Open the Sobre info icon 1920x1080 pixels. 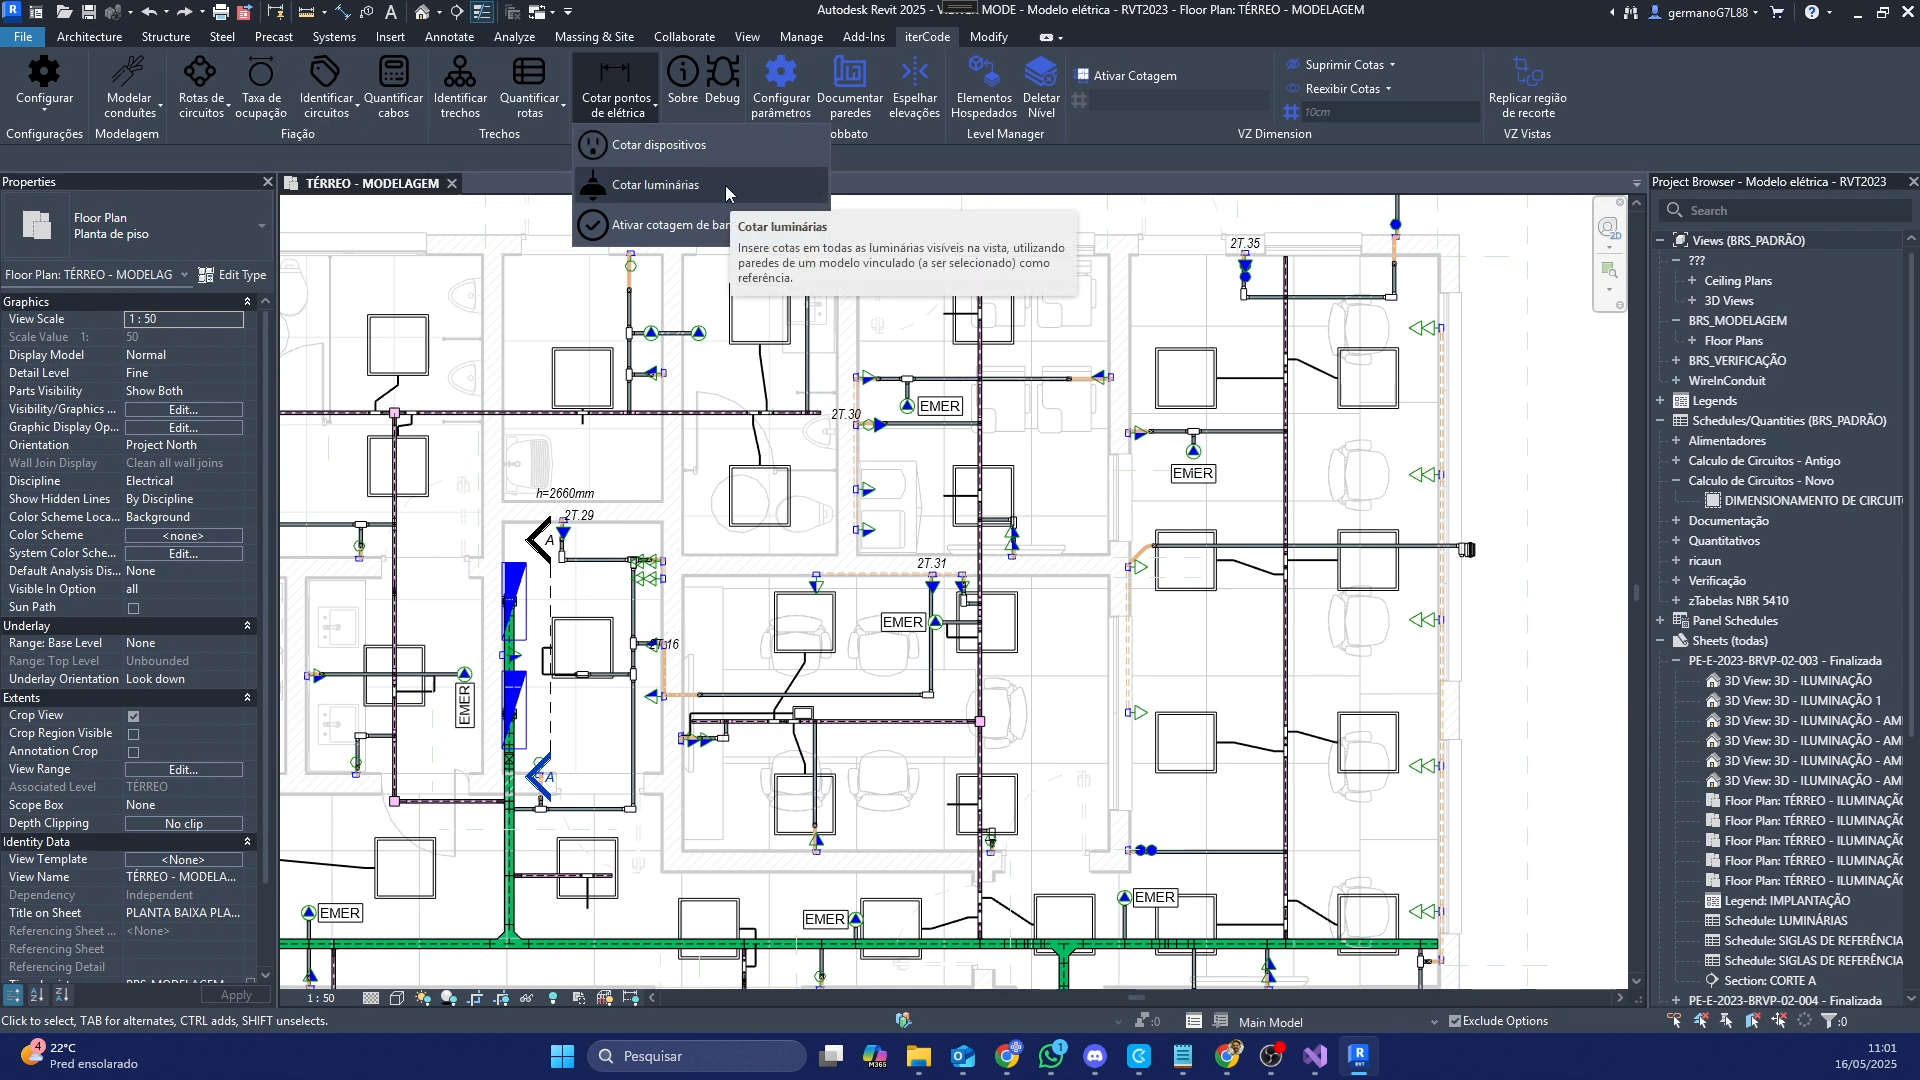[683, 73]
